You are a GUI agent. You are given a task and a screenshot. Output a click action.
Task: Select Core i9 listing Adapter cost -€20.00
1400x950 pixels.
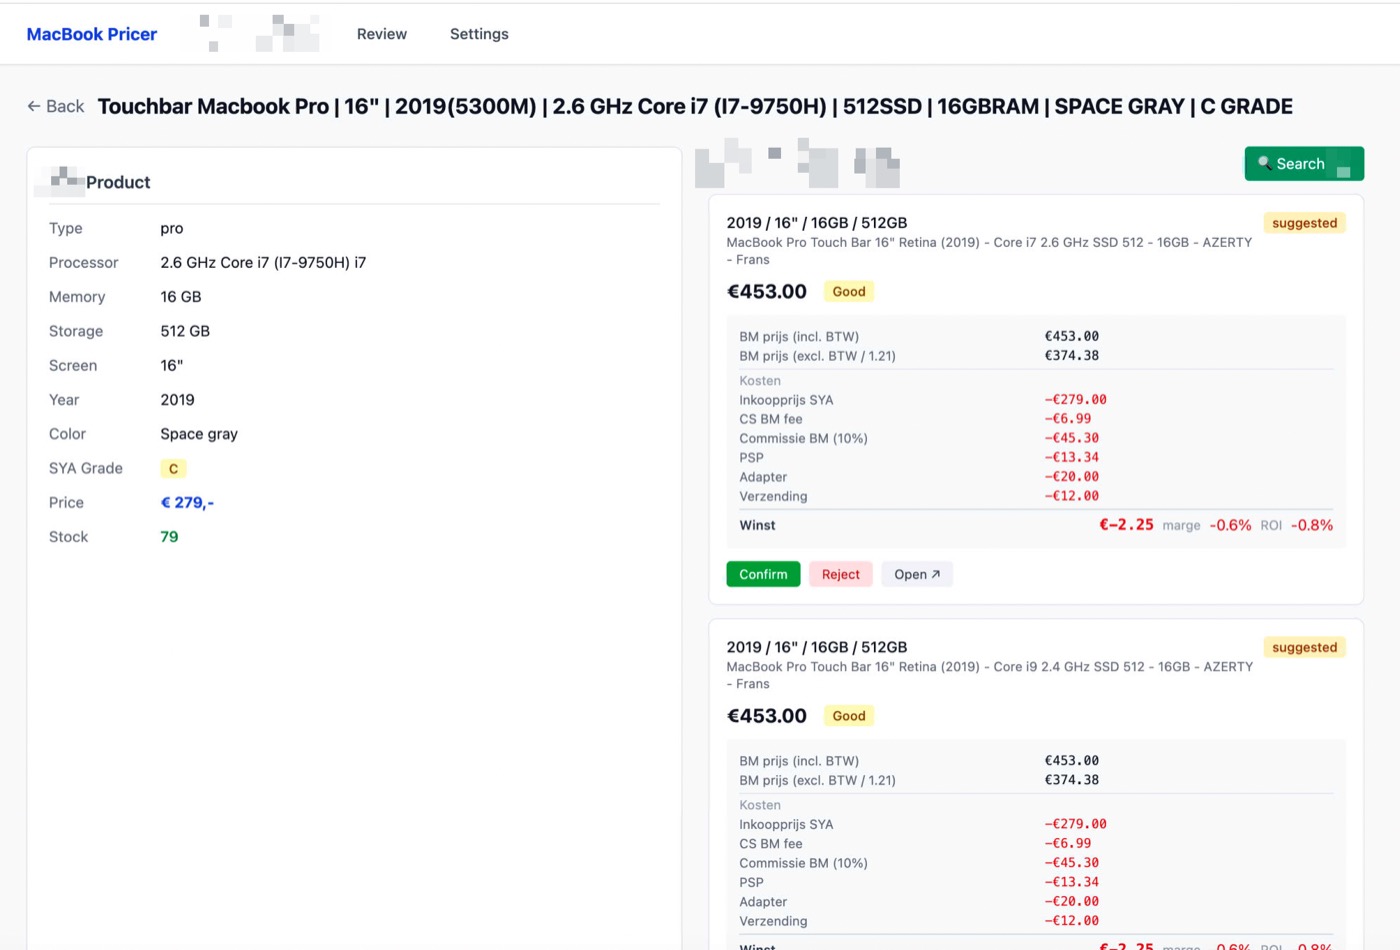(1072, 901)
